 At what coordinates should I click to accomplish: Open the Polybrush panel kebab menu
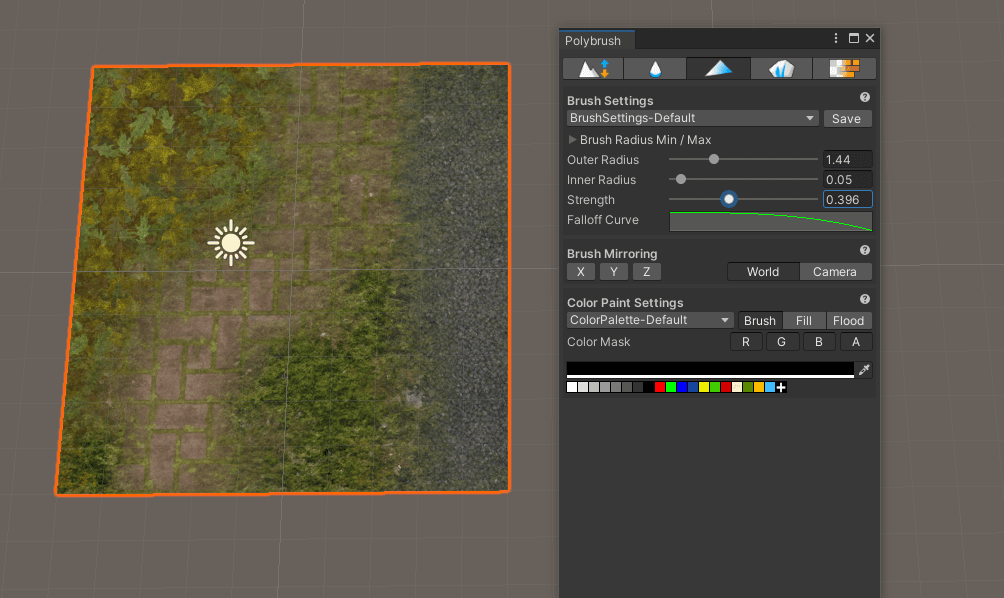click(836, 38)
